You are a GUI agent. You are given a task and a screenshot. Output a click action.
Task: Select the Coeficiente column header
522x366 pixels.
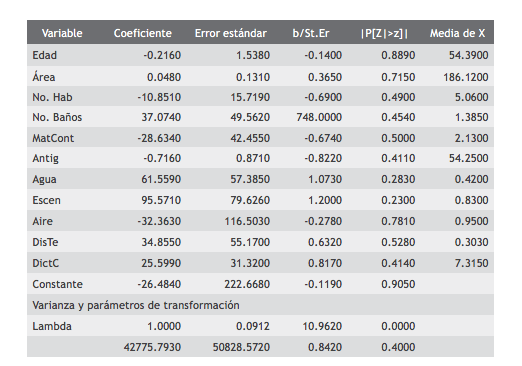tap(143, 33)
